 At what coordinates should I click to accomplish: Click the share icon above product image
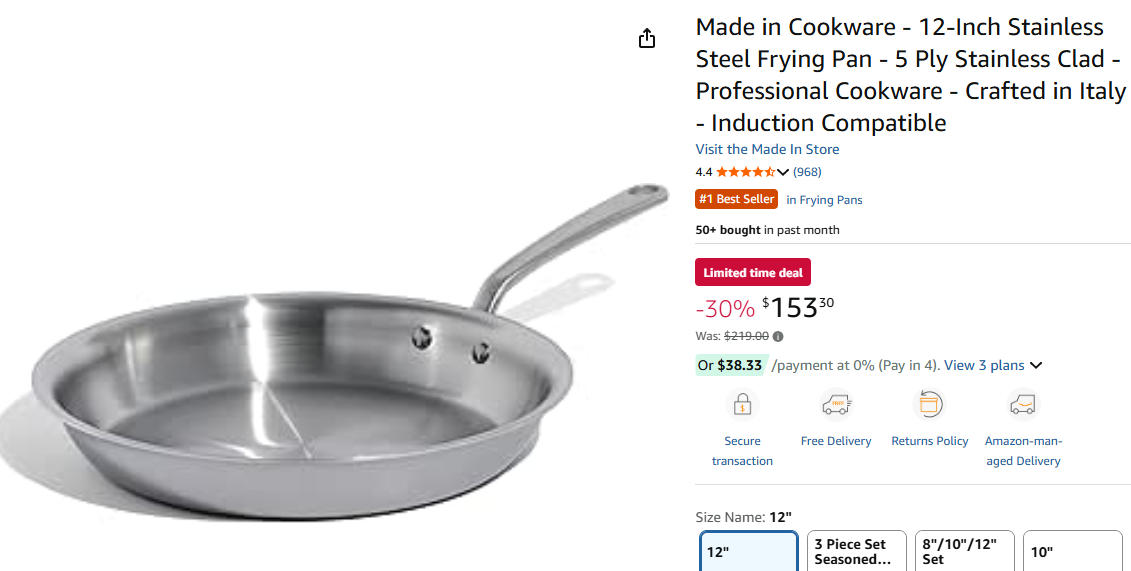pos(647,38)
